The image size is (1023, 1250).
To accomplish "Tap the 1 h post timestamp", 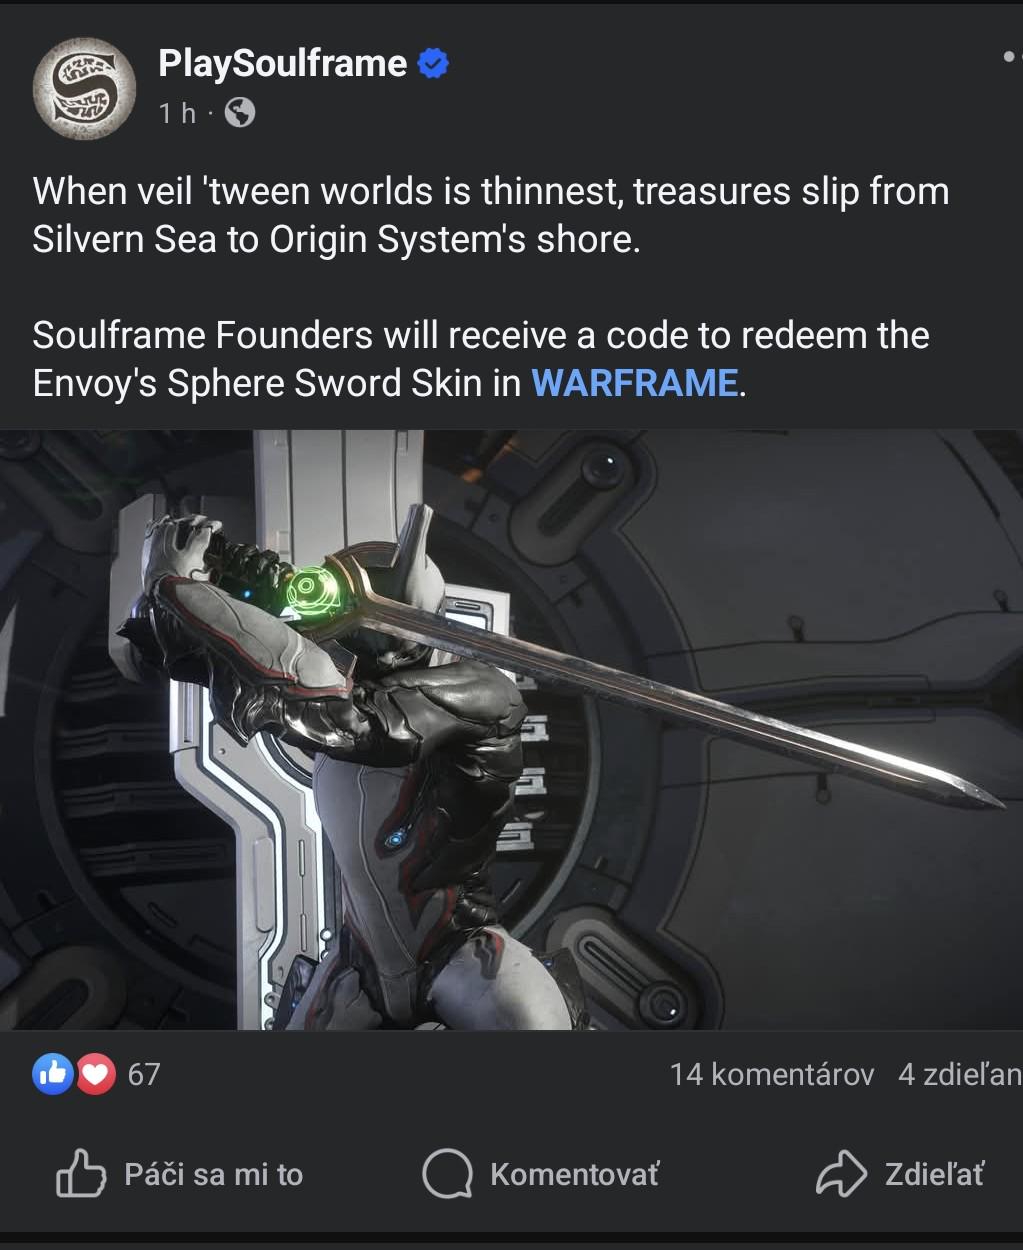I will [x=177, y=113].
